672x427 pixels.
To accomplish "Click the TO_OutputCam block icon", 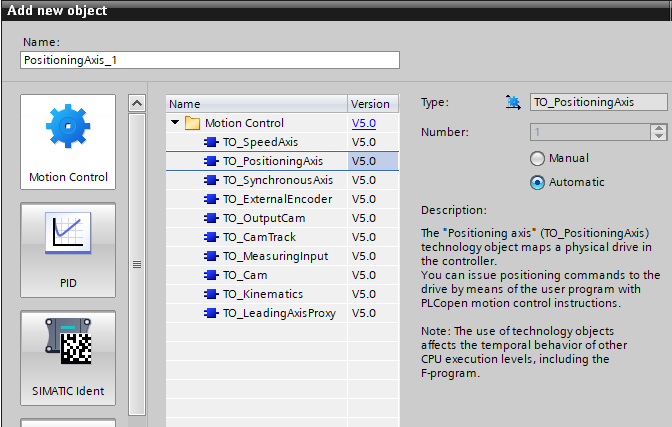I will (211, 218).
